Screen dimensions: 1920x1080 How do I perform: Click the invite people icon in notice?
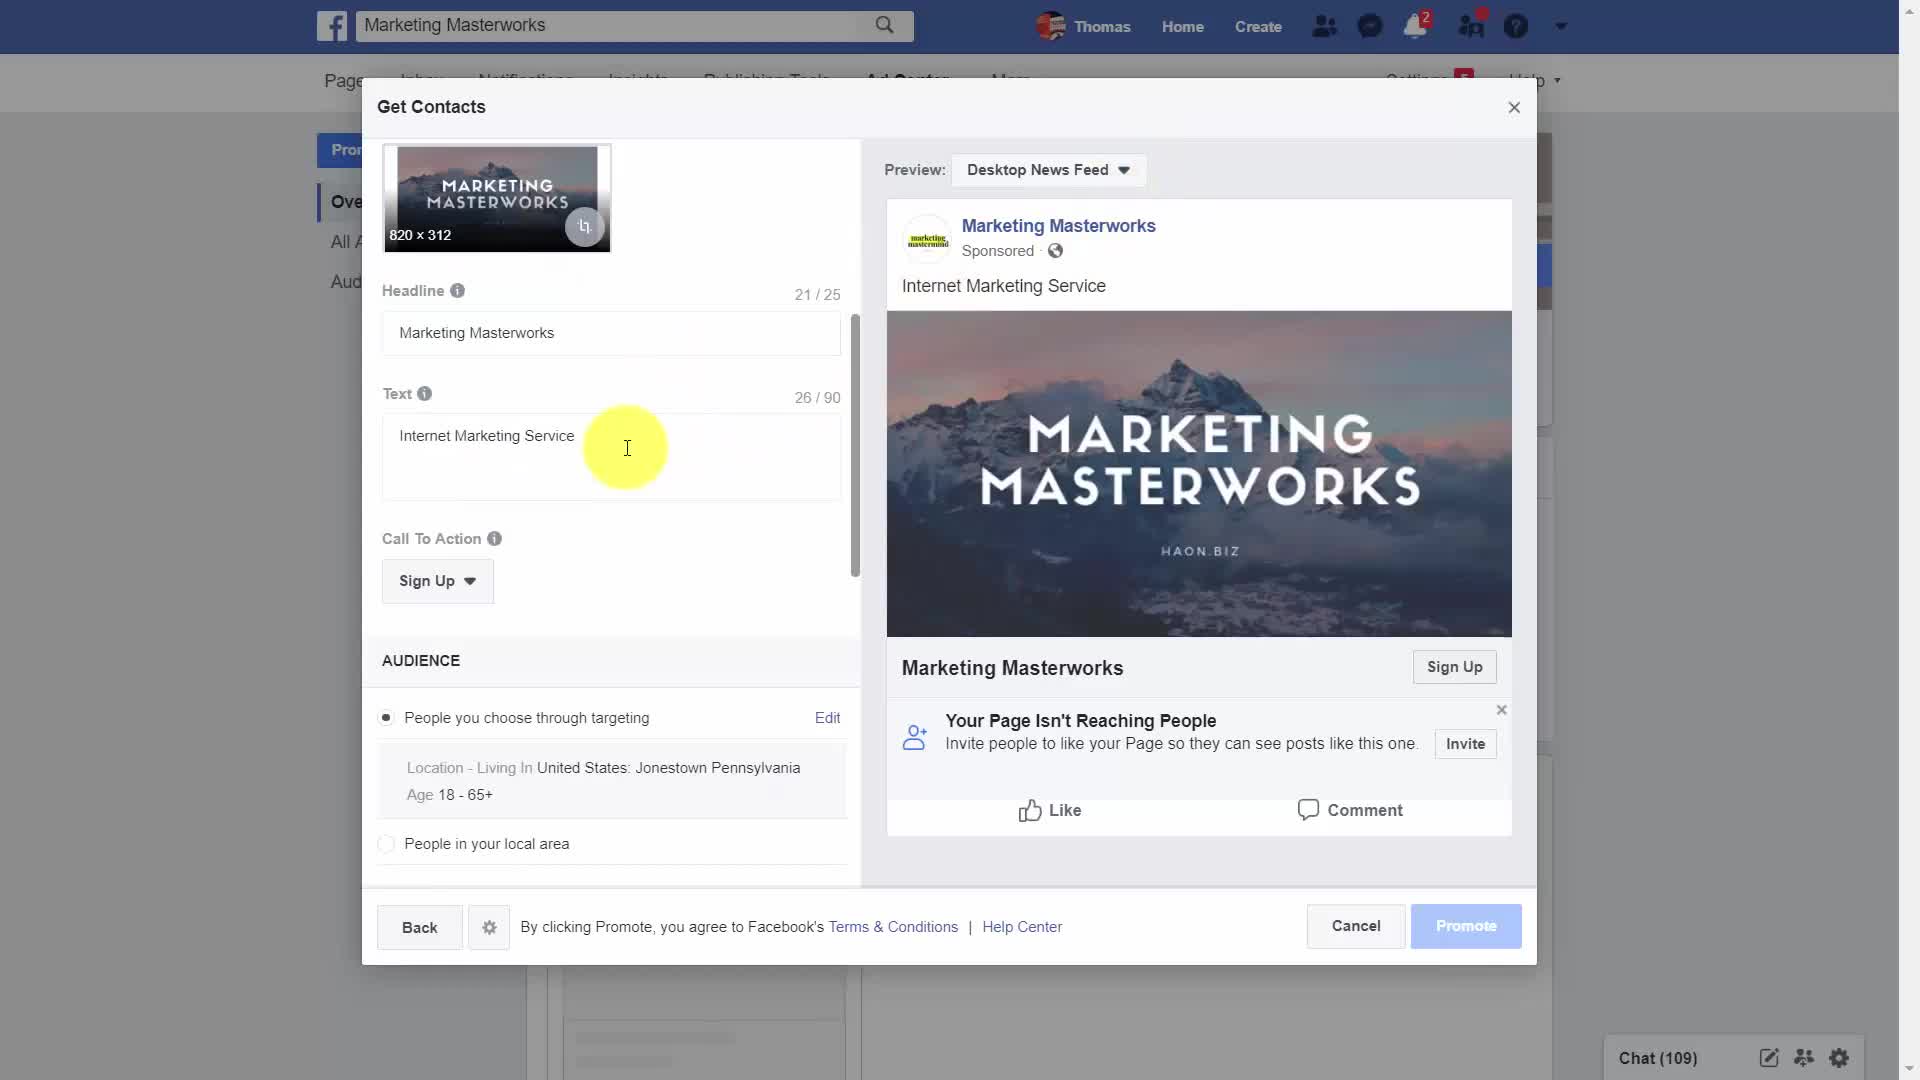pyautogui.click(x=914, y=737)
